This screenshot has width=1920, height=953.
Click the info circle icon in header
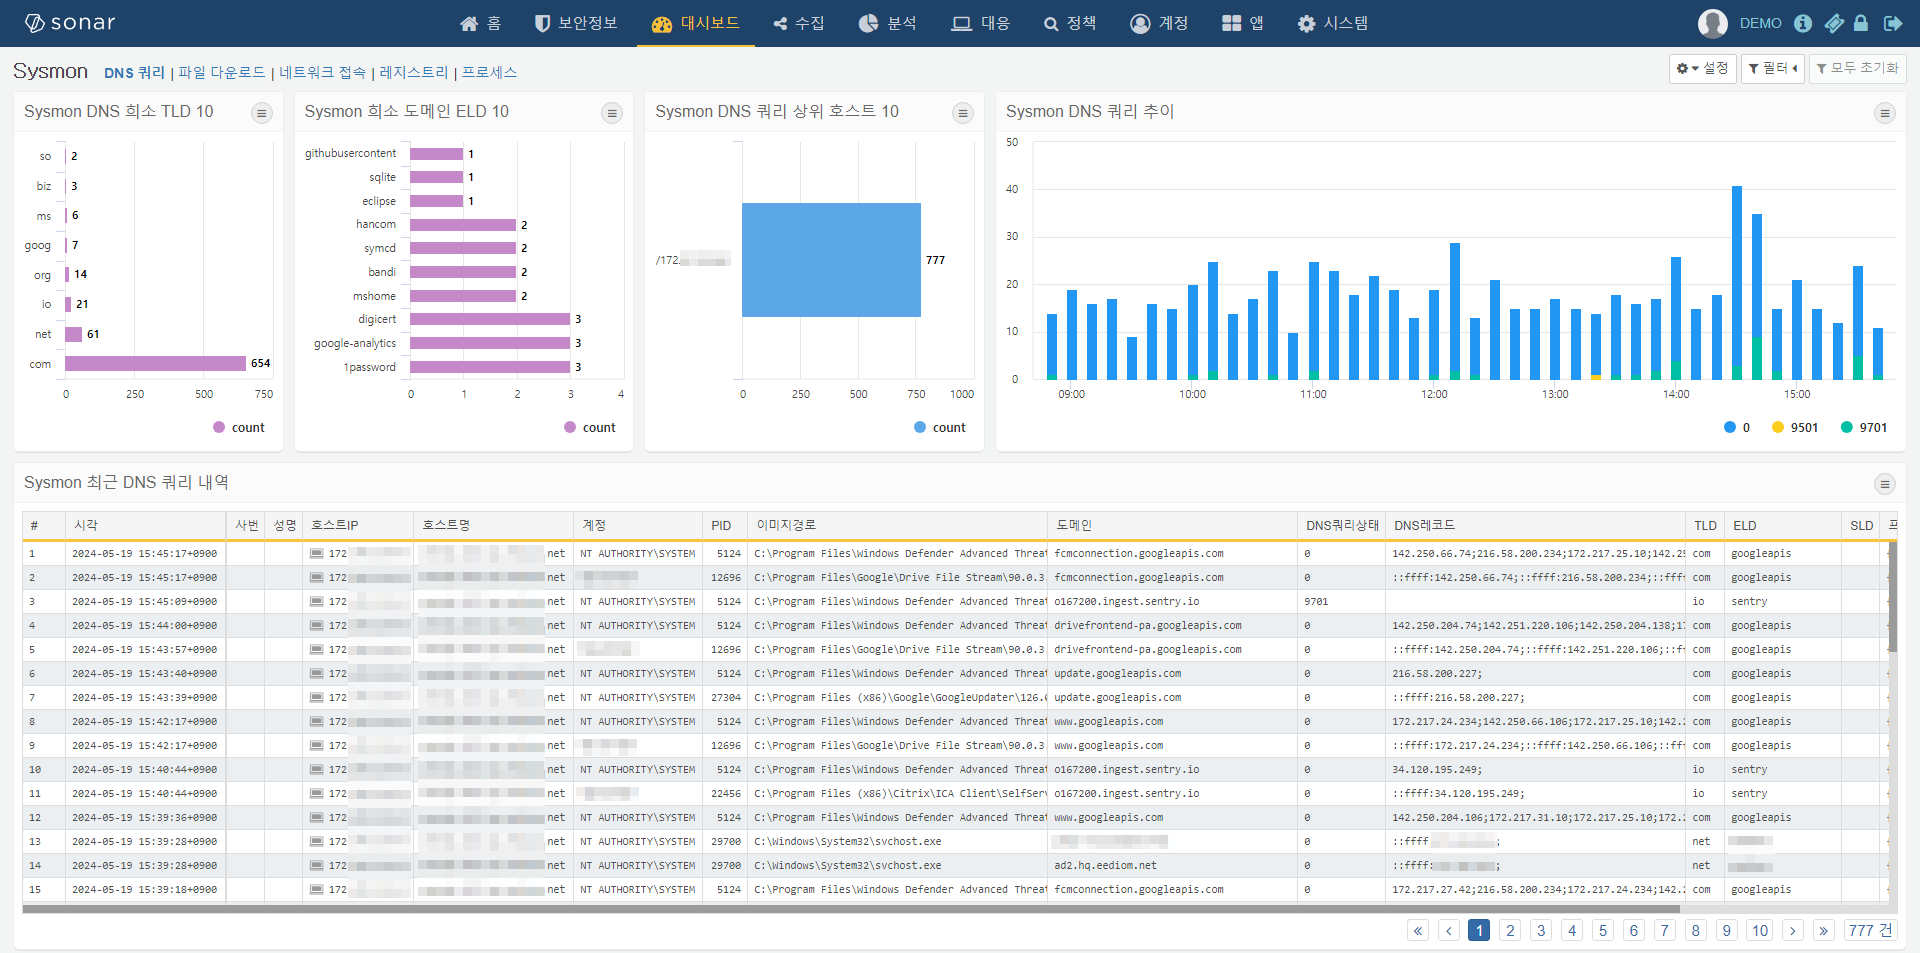tap(1803, 23)
